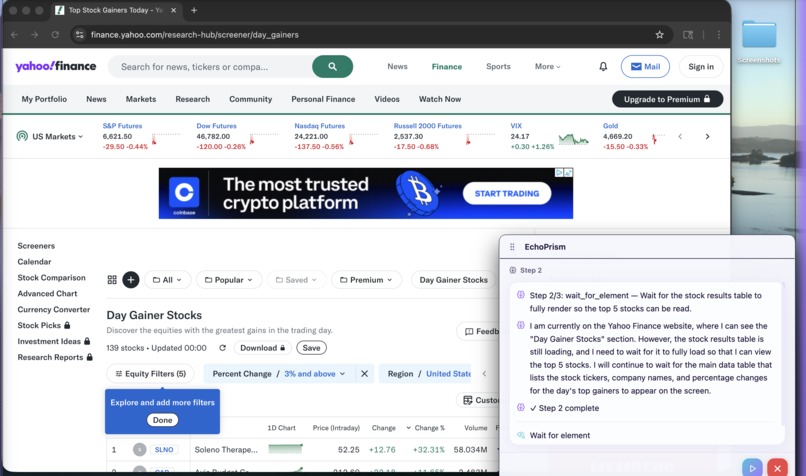The width and height of the screenshot is (806, 476).
Task: Open Equity Filters (5)
Action: pyautogui.click(x=150, y=374)
